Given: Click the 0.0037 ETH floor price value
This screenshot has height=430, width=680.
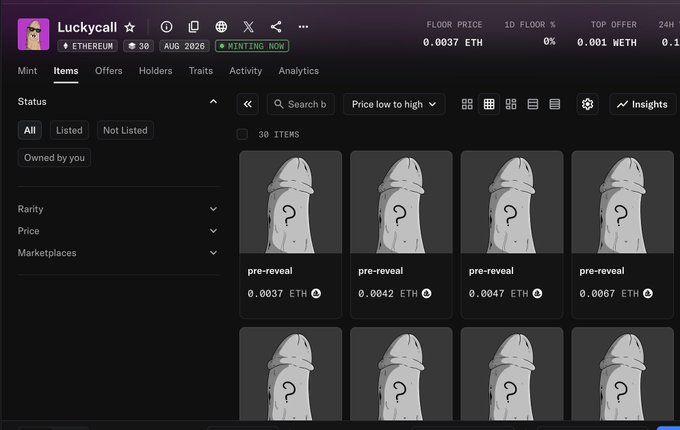Looking at the screenshot, I should tap(453, 42).
